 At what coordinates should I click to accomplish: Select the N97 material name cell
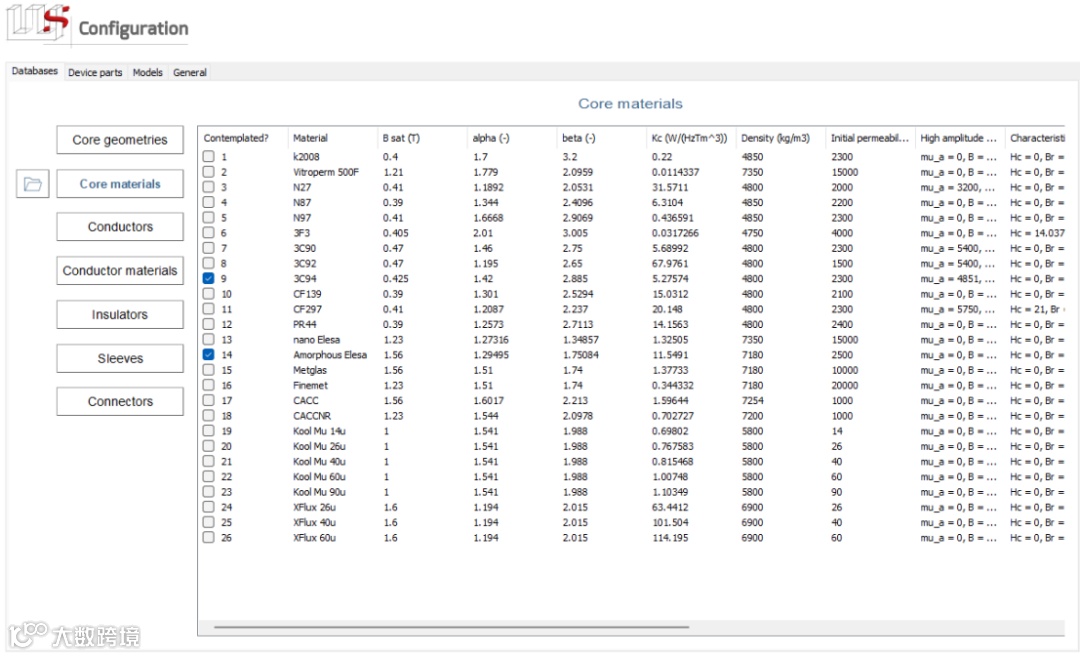[x=302, y=218]
